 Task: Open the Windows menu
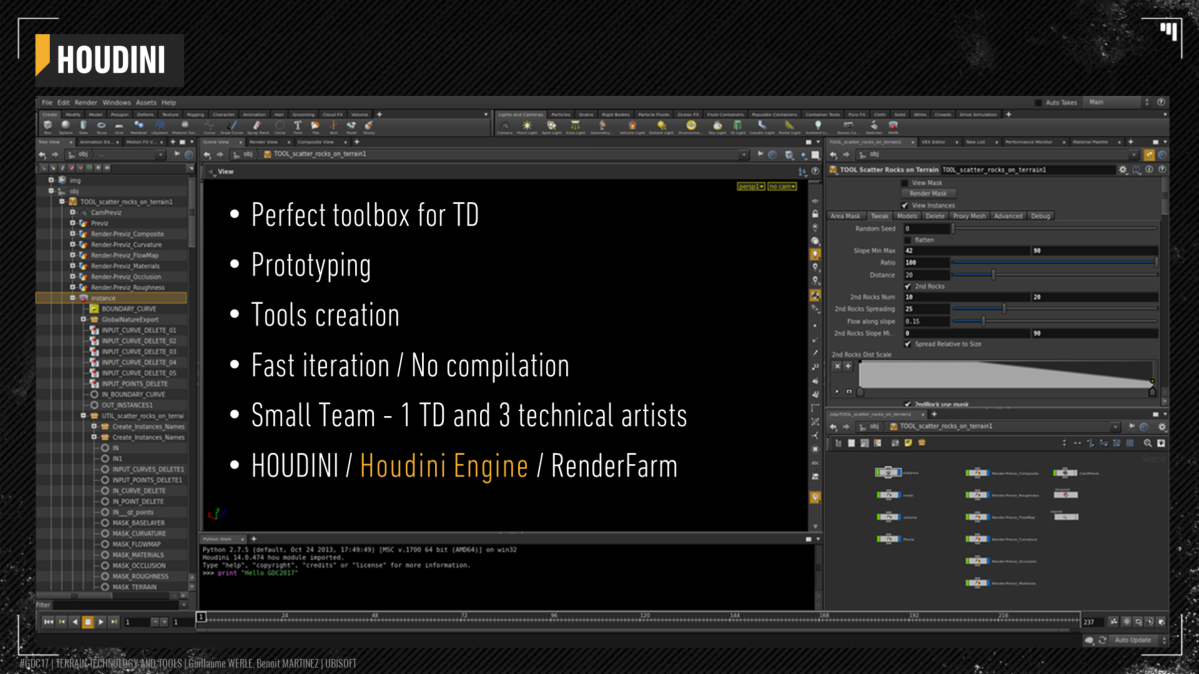coord(116,103)
